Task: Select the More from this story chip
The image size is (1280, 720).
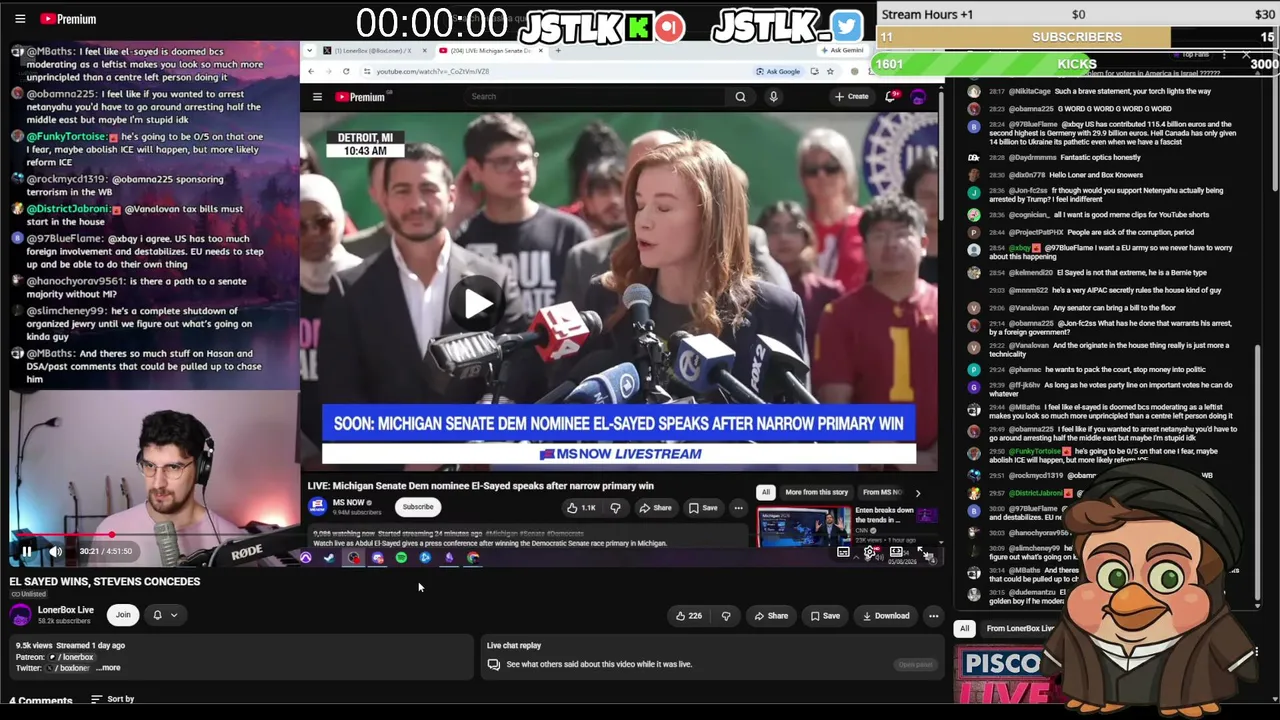Action: click(x=816, y=492)
